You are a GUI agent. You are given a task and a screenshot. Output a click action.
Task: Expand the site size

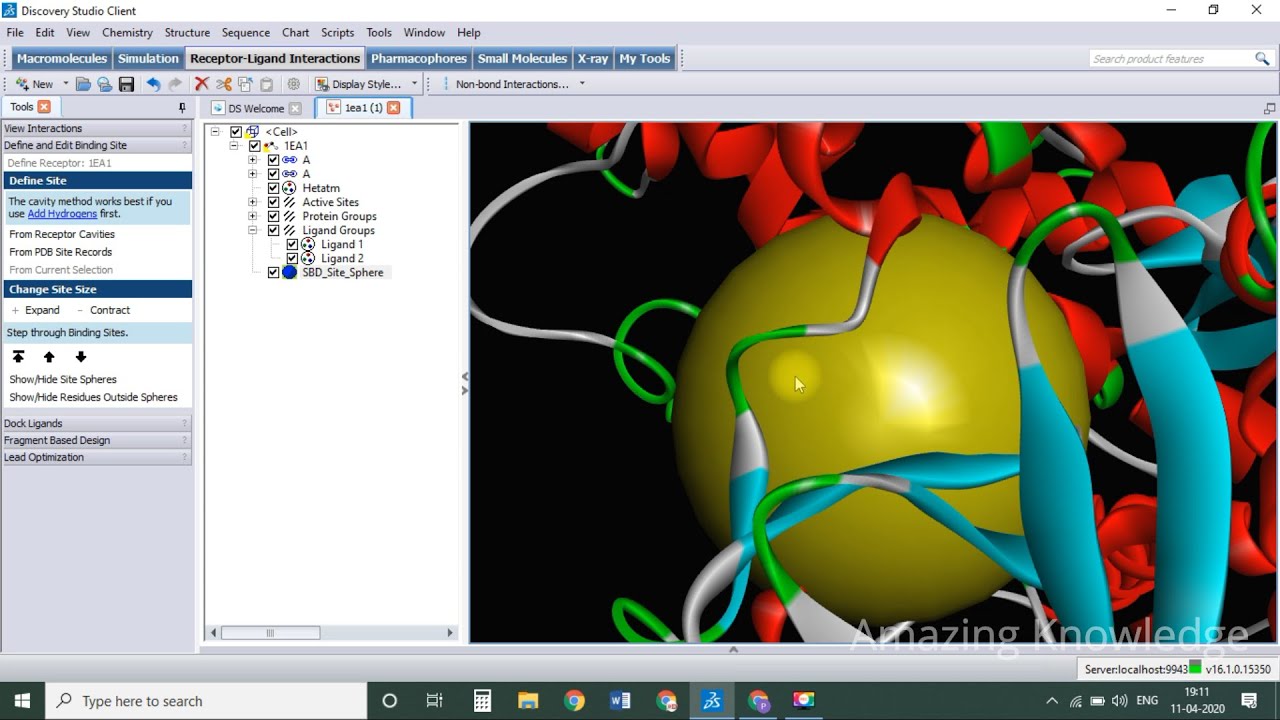(36, 310)
